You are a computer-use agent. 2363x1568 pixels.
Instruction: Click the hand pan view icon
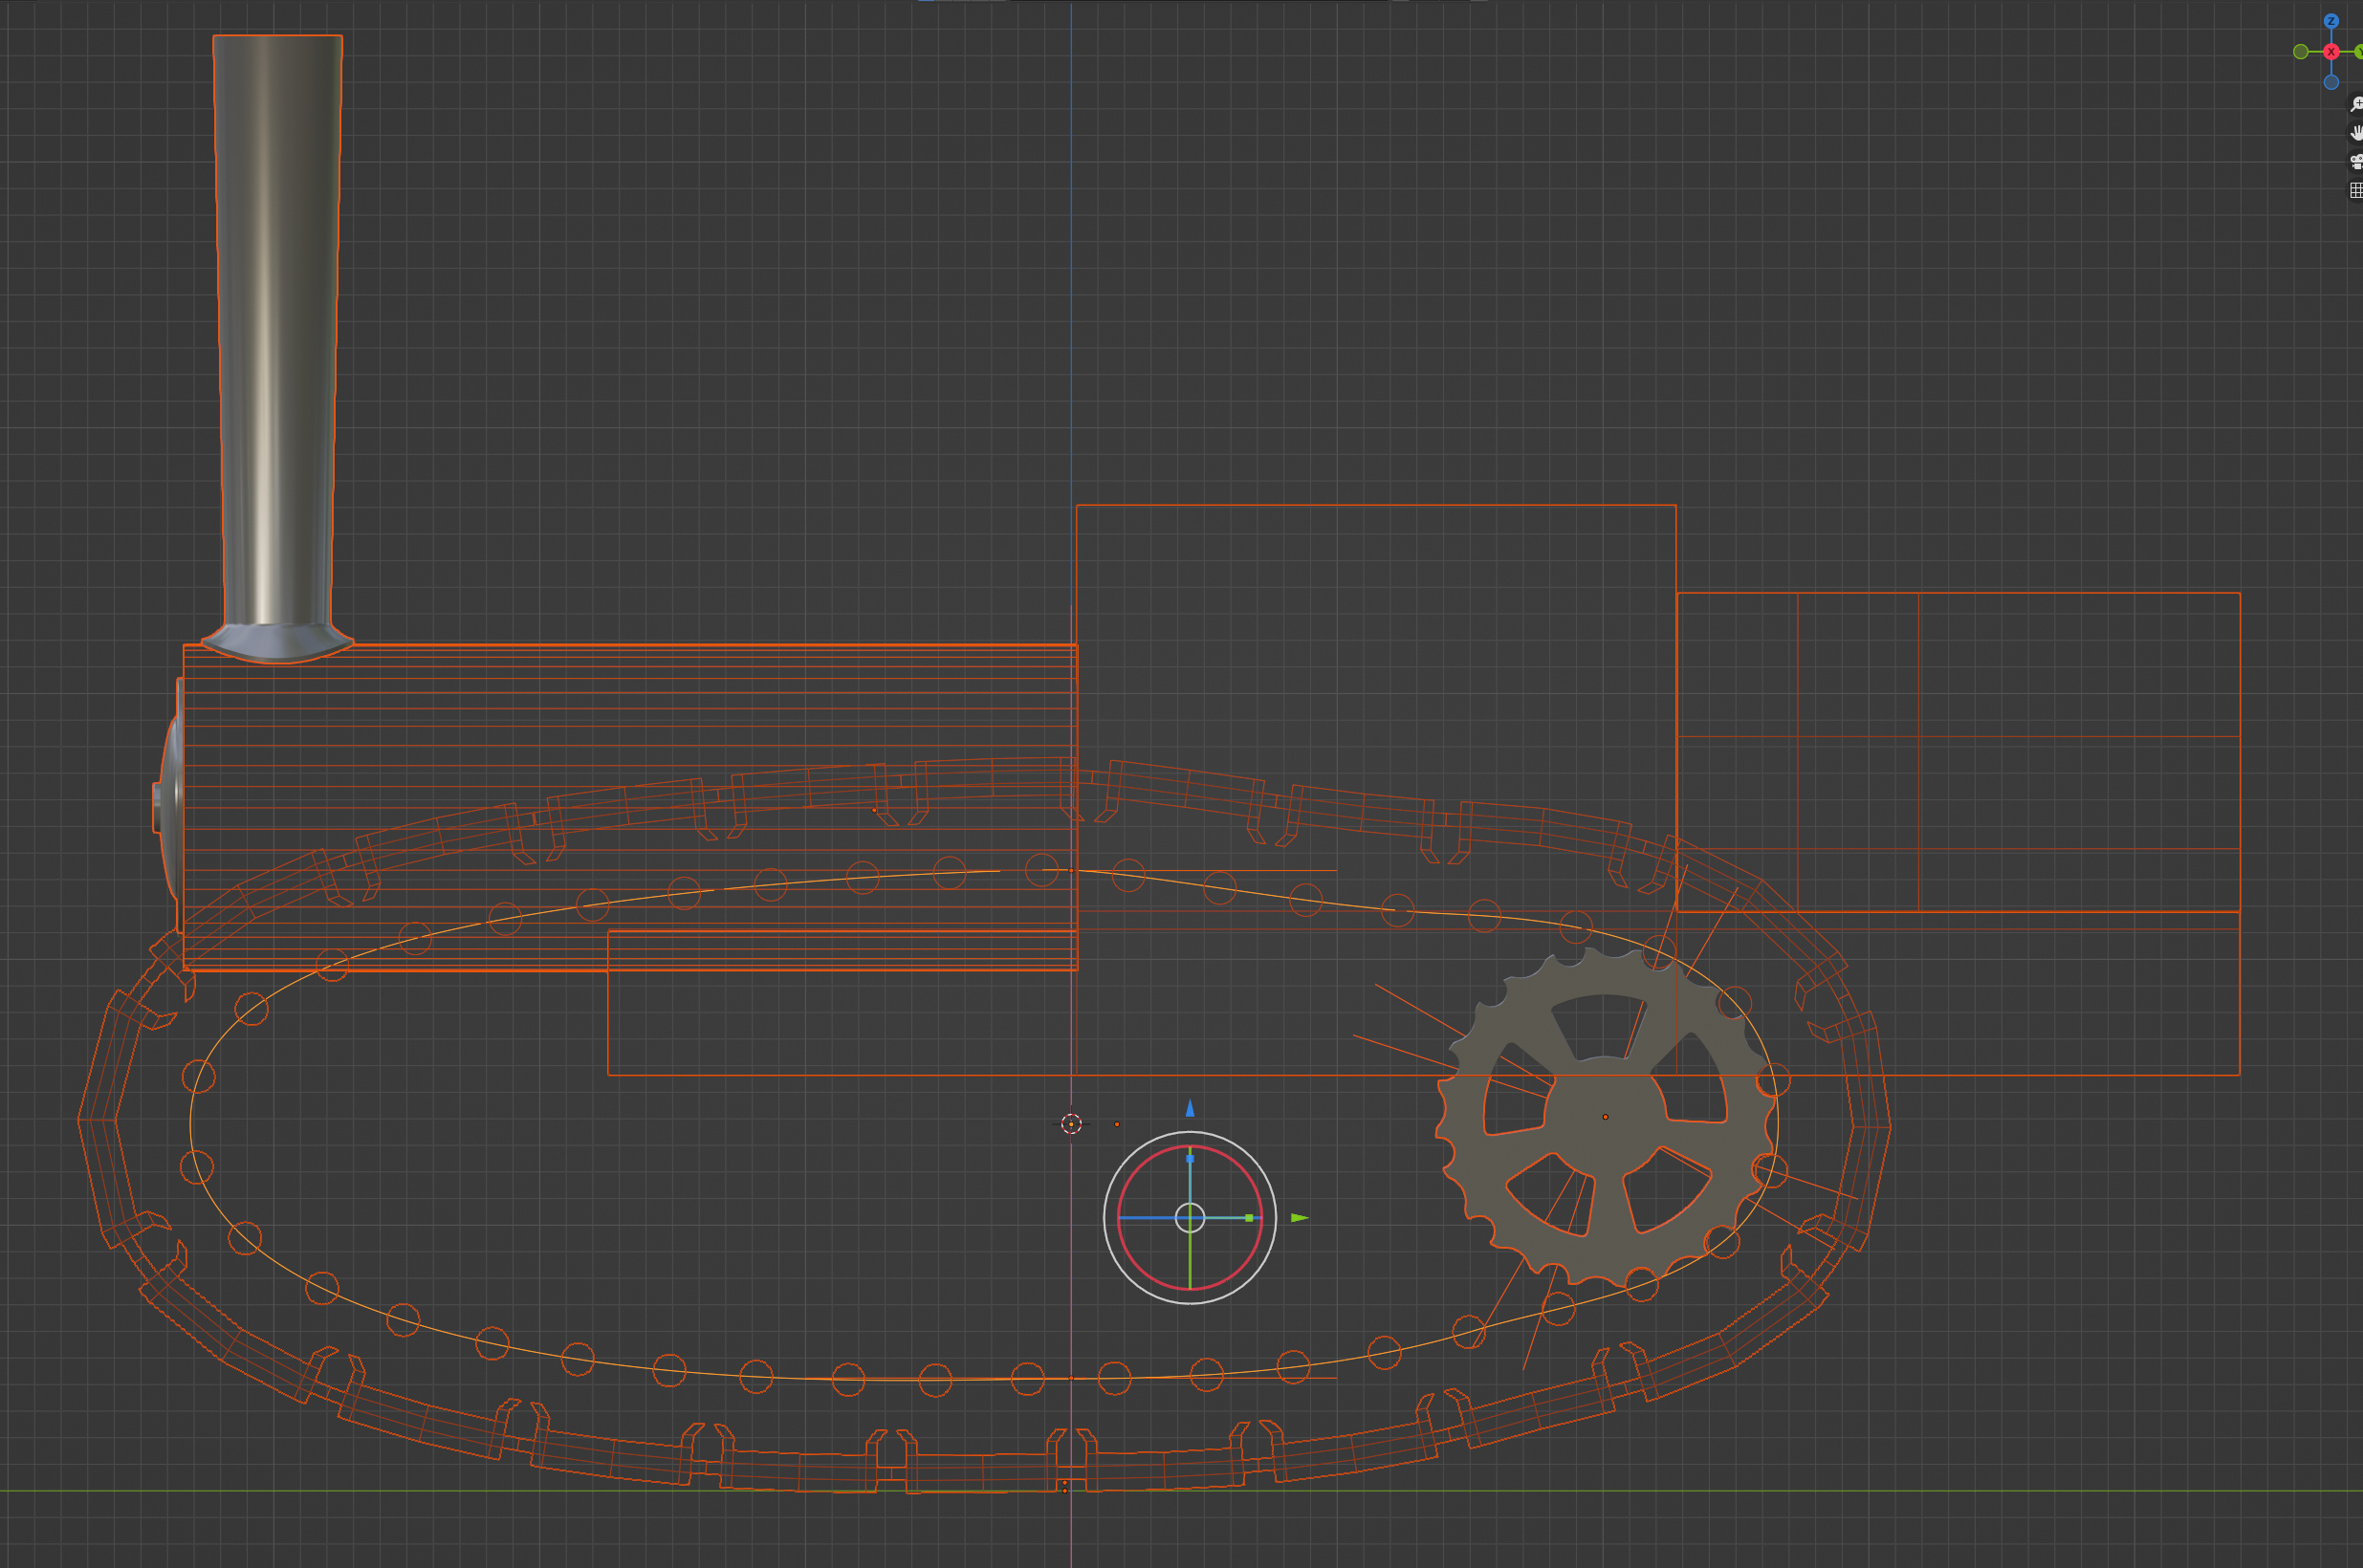coord(2356,132)
